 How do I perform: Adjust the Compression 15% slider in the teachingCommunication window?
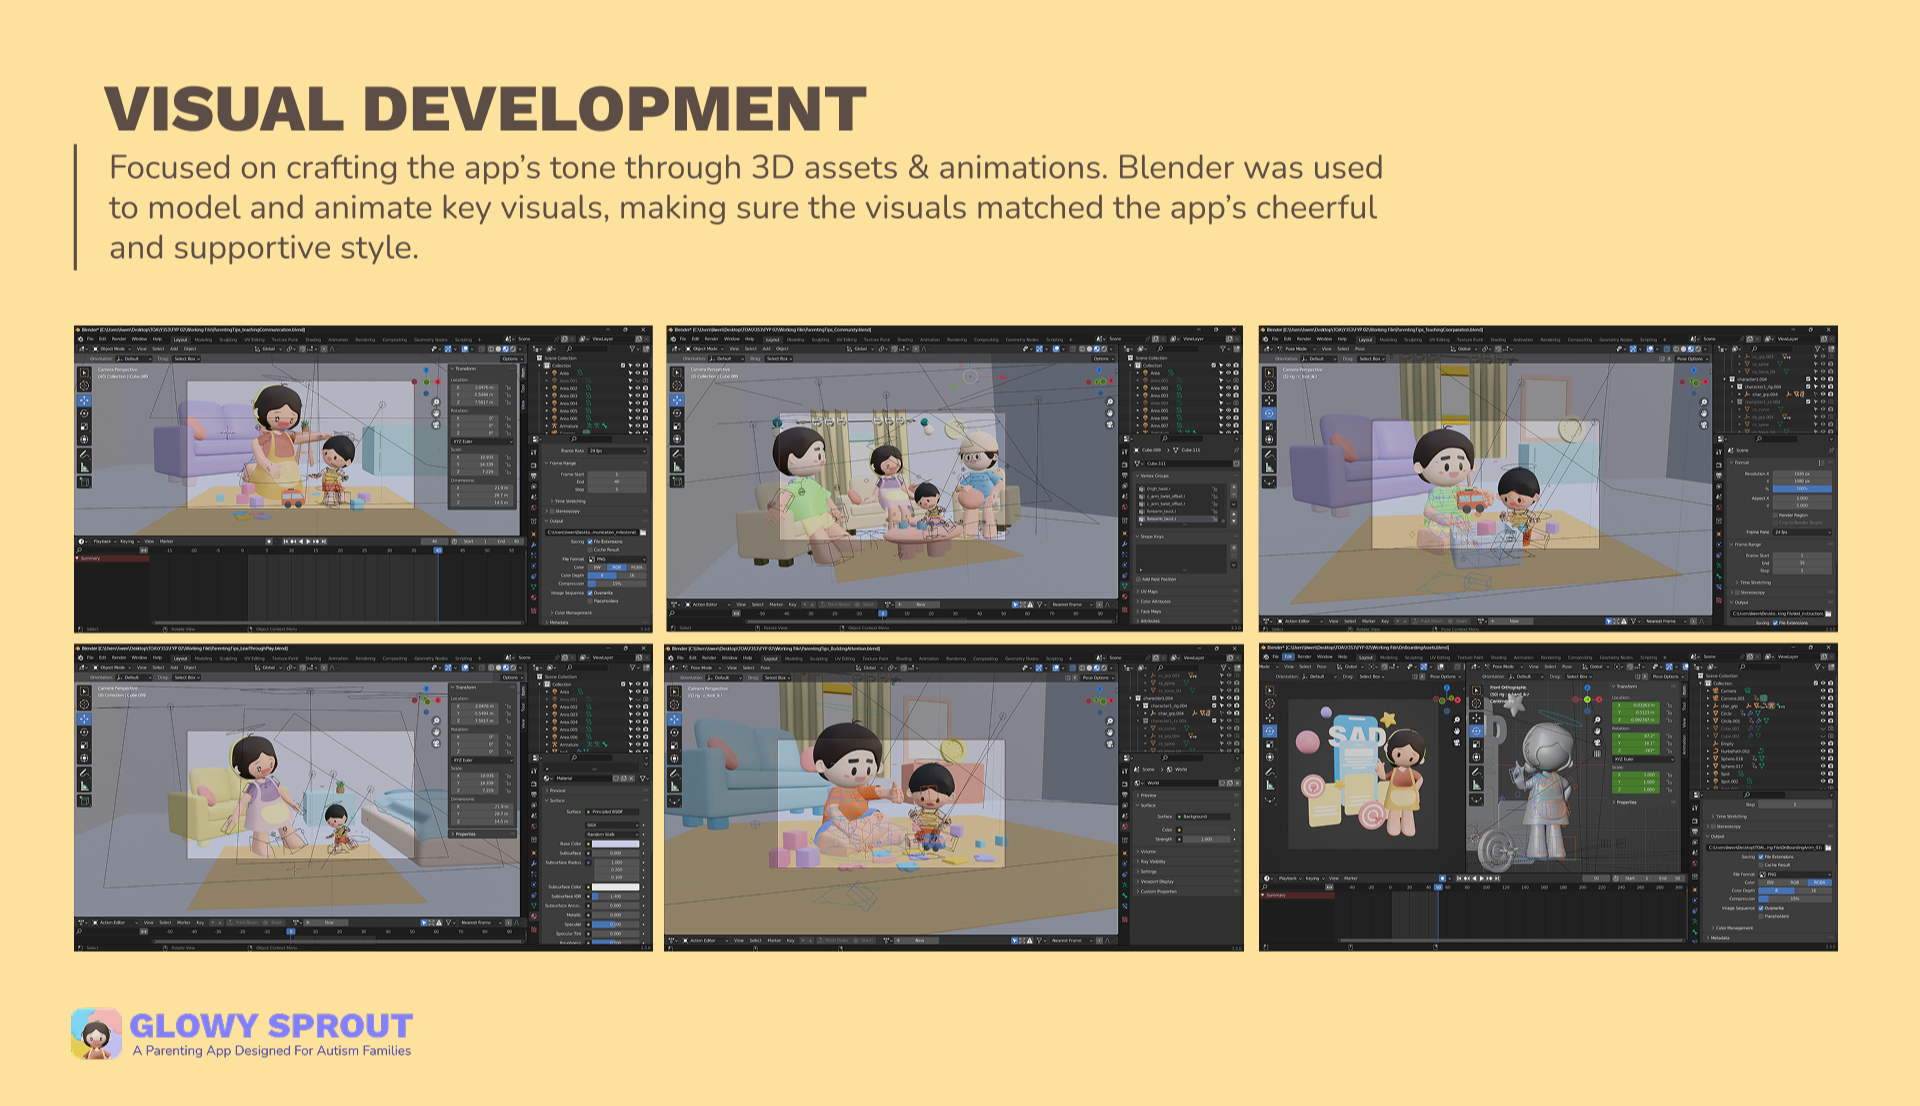[x=617, y=584]
